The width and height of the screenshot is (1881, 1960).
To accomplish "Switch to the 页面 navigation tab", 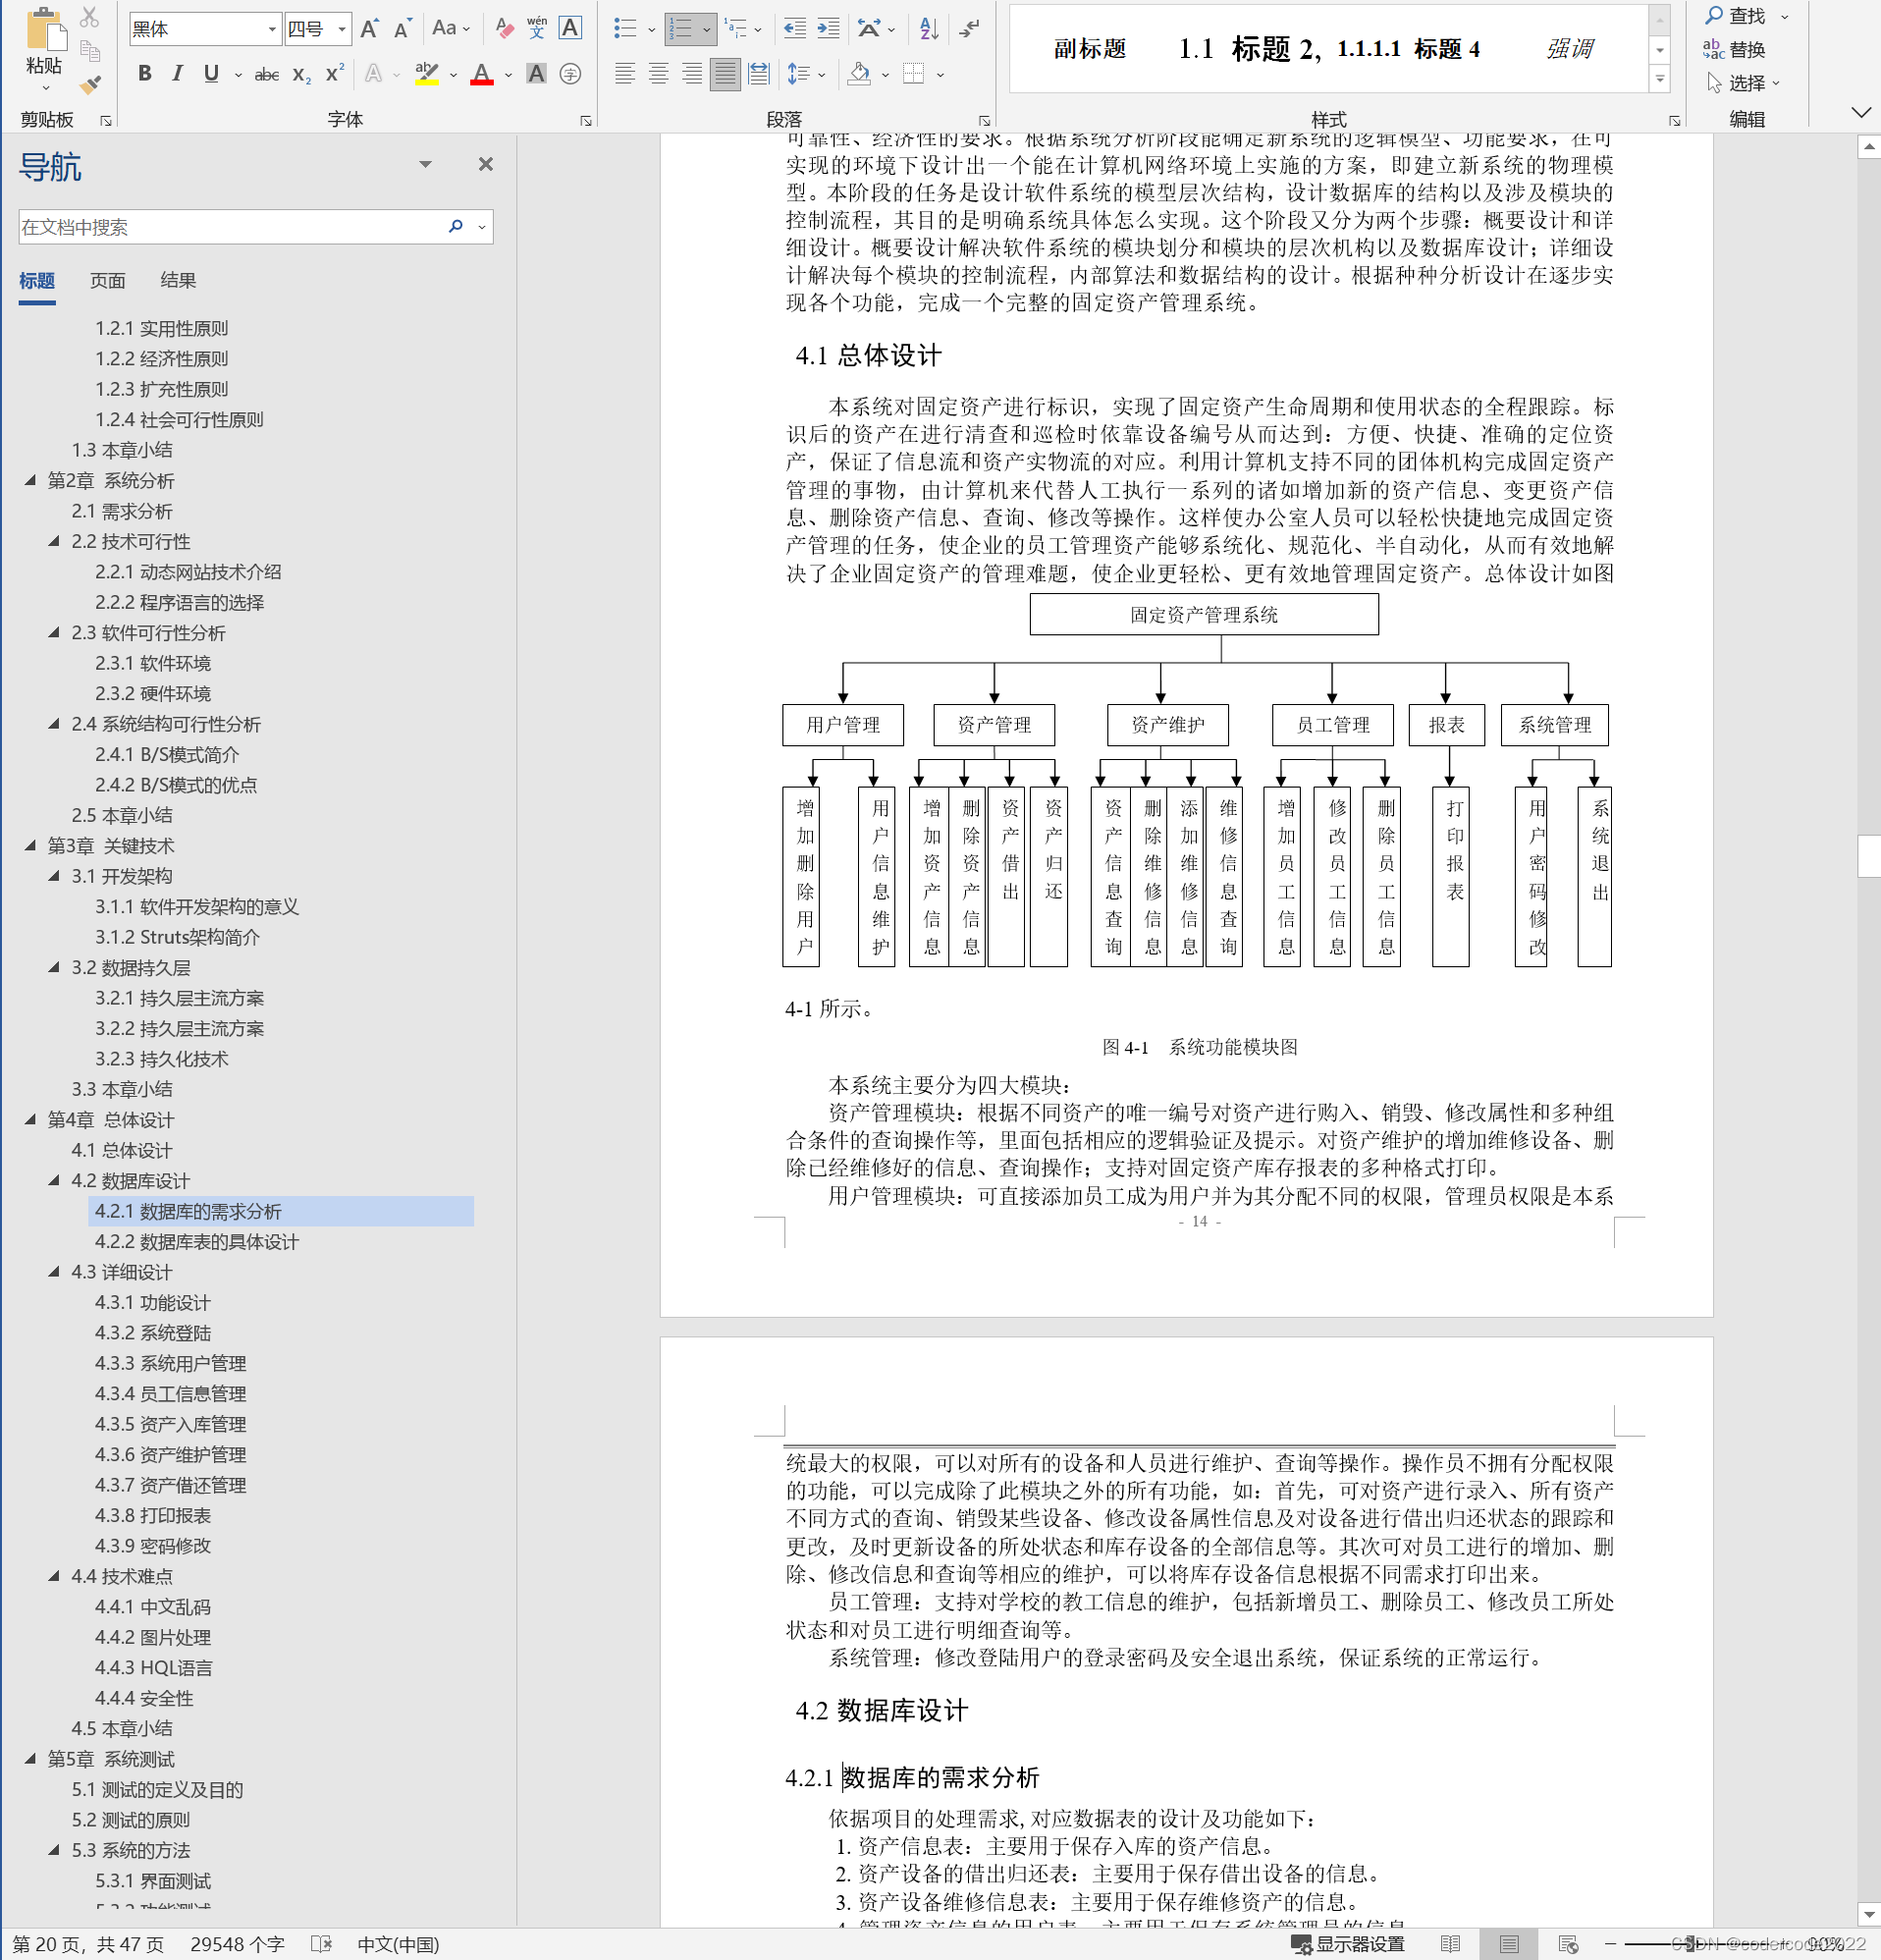I will point(108,281).
